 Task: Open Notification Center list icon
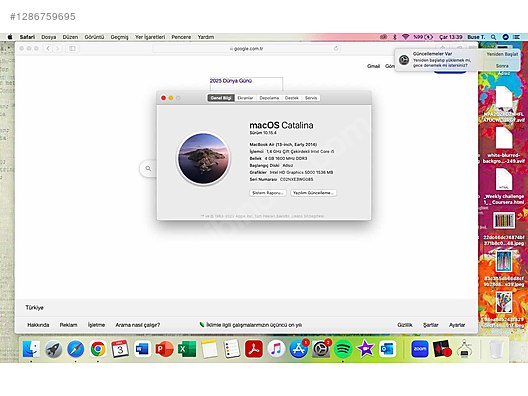tap(516, 37)
